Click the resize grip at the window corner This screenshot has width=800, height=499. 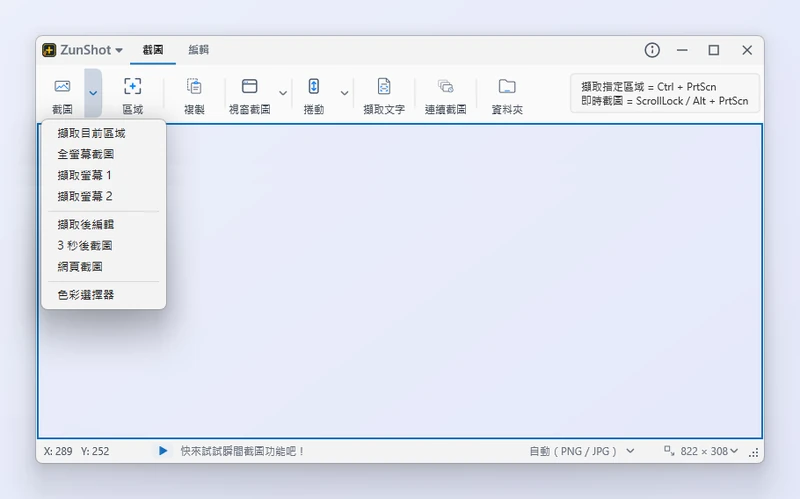point(754,453)
